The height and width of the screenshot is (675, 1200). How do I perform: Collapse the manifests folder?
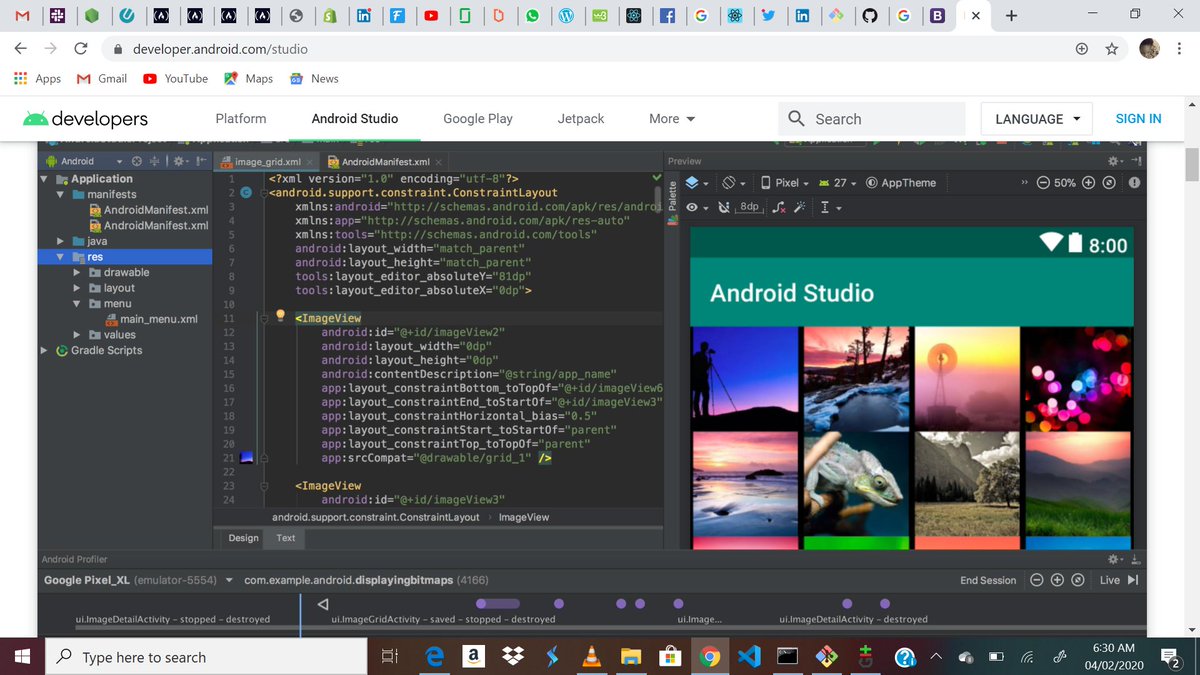(x=62, y=194)
